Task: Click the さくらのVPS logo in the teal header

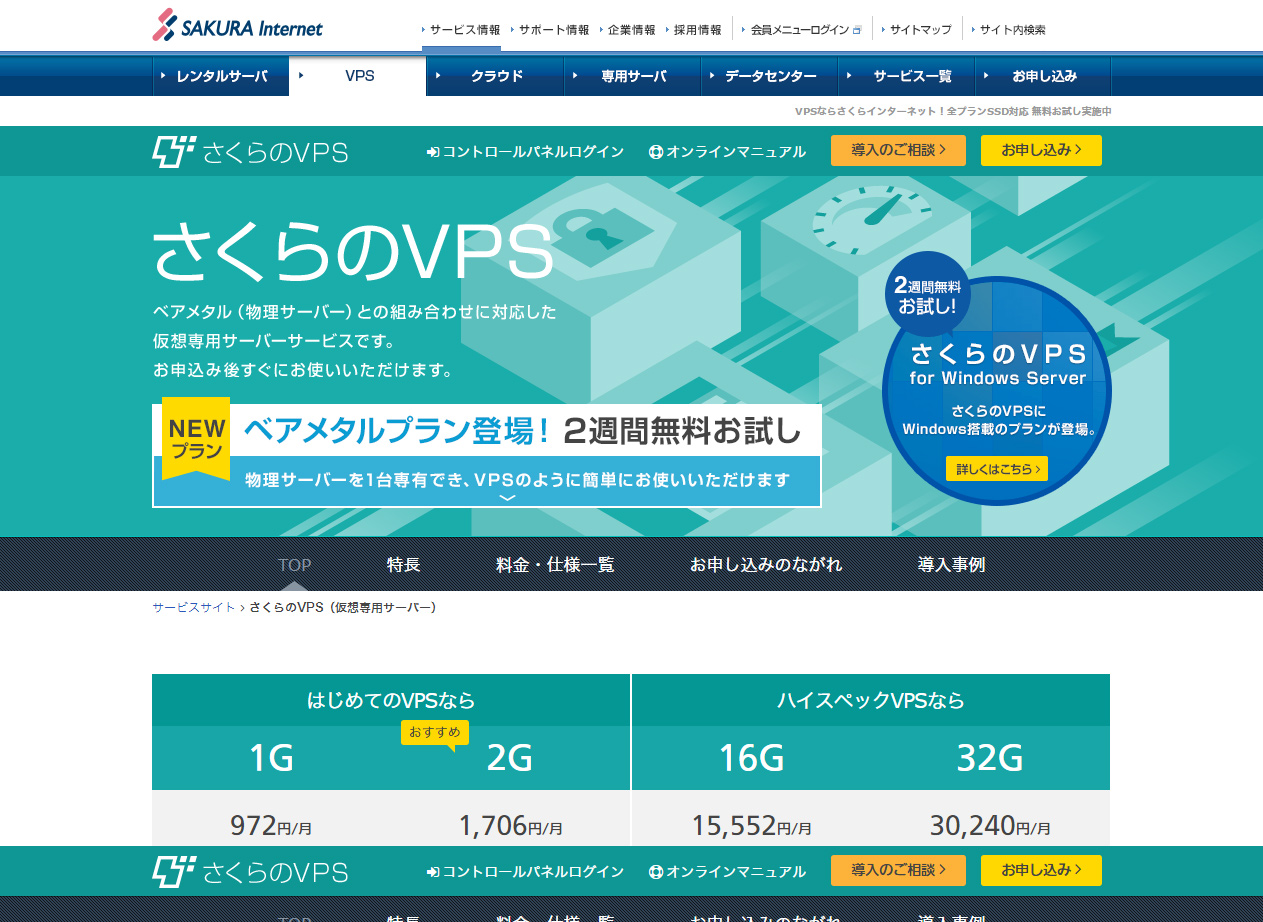Action: pos(250,152)
